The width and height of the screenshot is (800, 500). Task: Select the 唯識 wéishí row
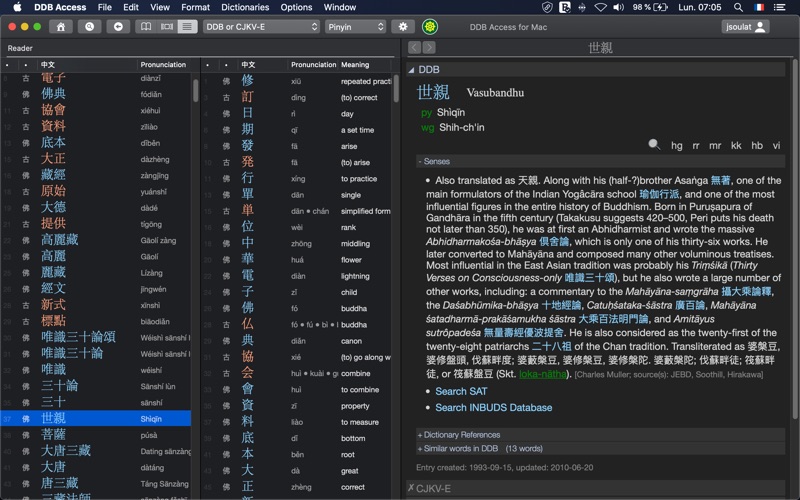point(96,370)
